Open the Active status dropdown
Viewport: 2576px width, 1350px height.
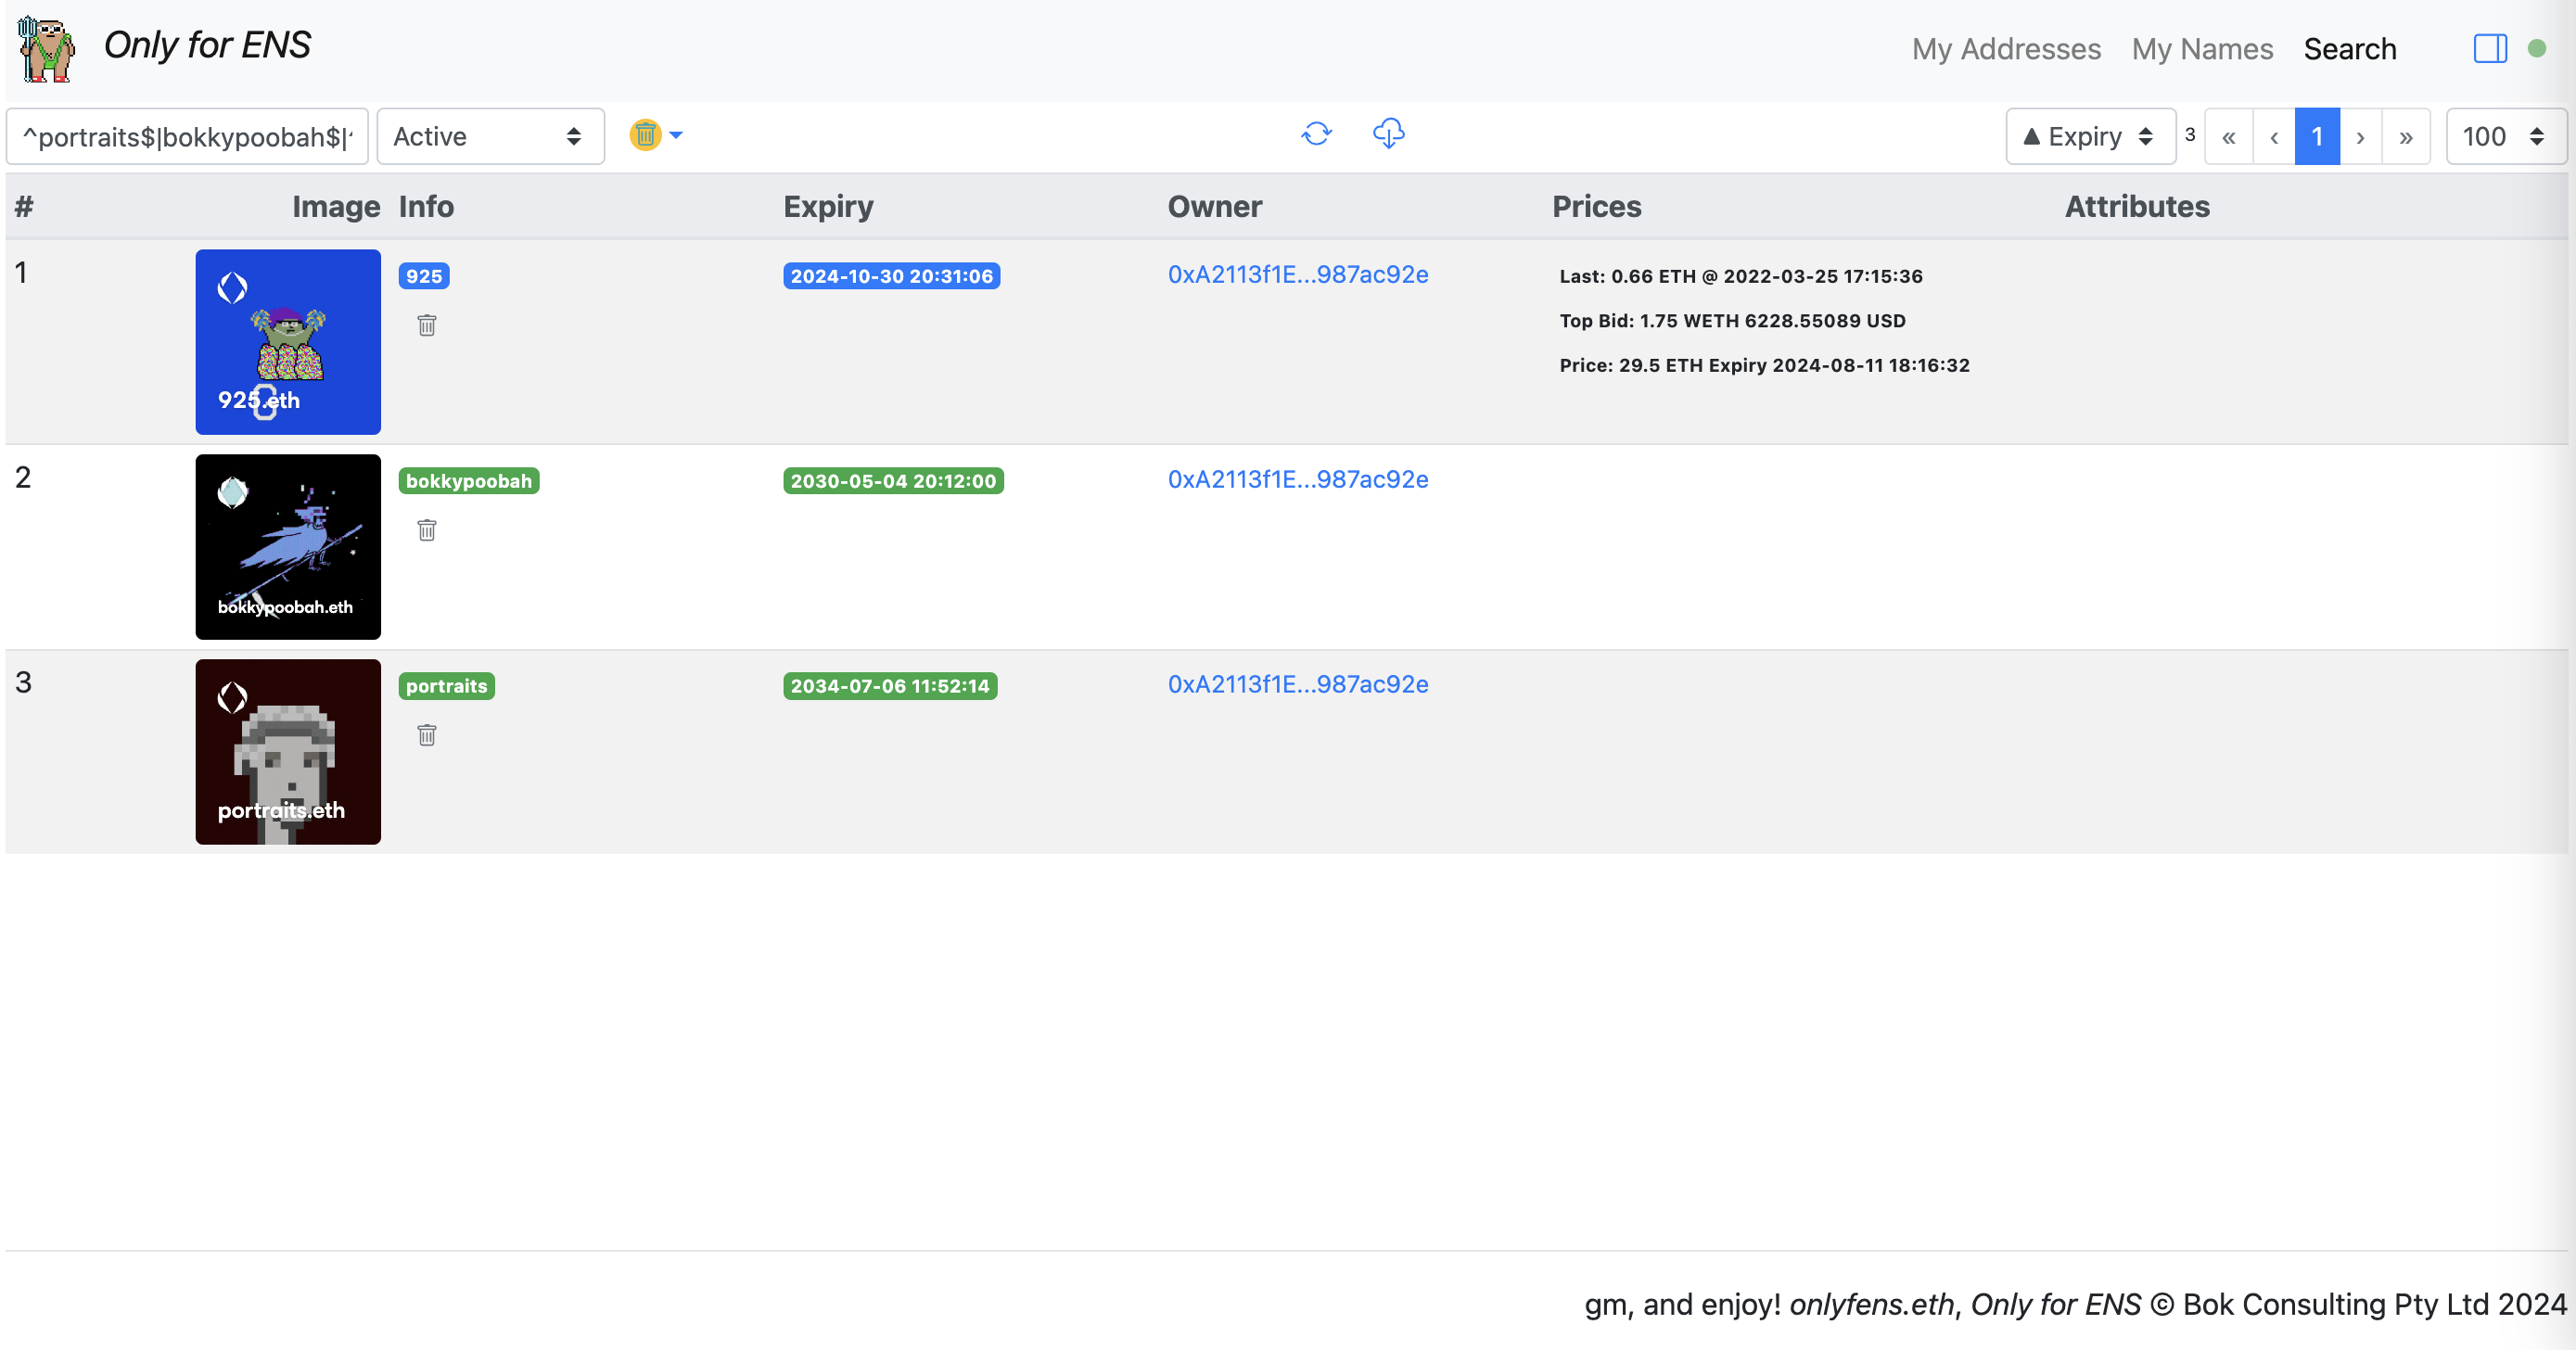489,136
